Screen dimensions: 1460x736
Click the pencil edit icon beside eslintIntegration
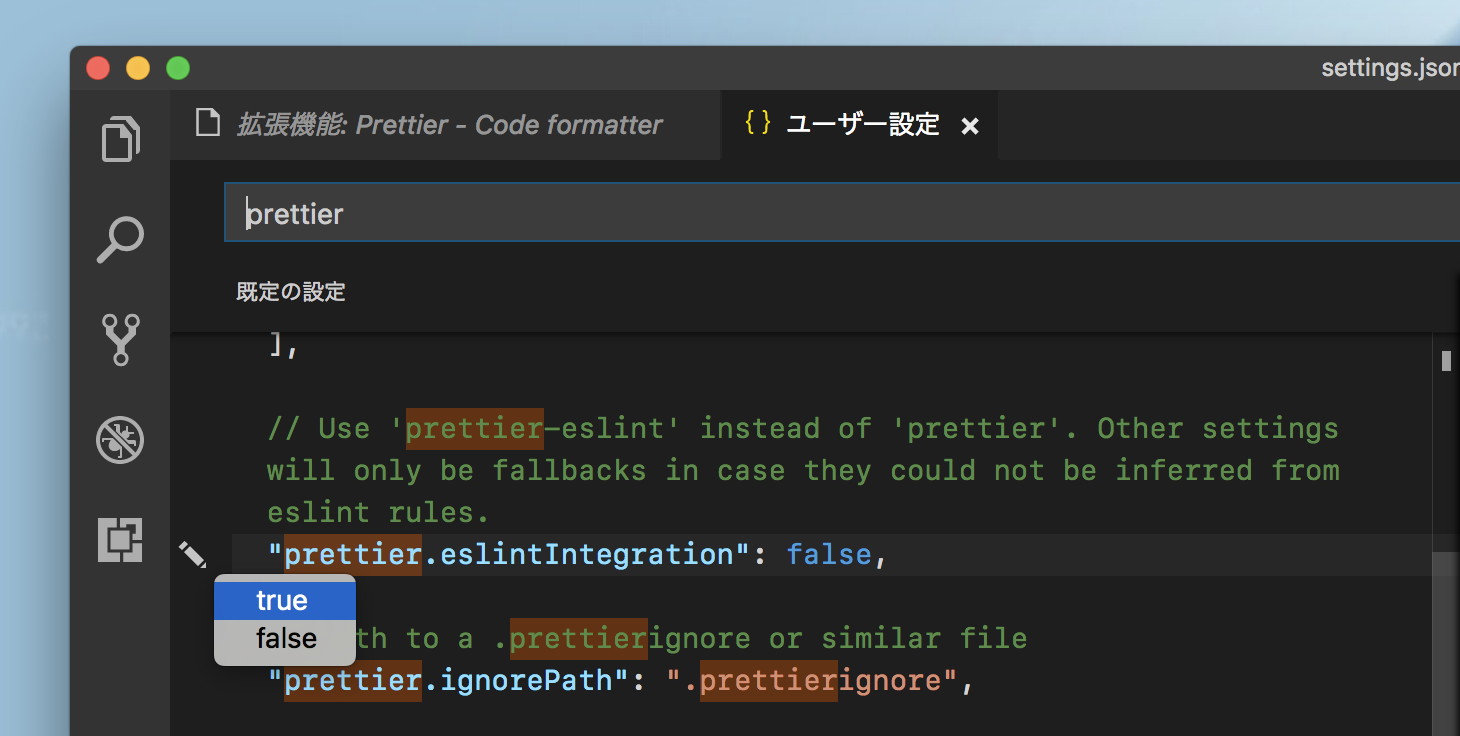[x=193, y=554]
